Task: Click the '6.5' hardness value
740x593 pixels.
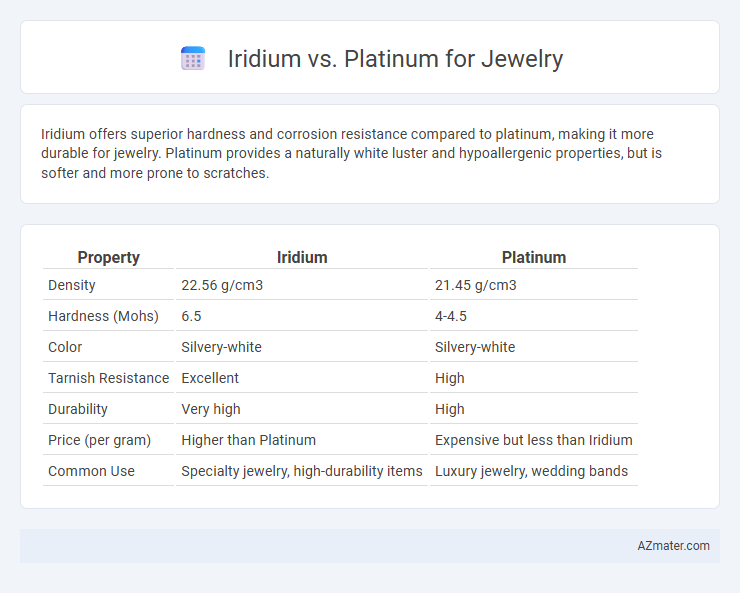Action: pos(191,316)
